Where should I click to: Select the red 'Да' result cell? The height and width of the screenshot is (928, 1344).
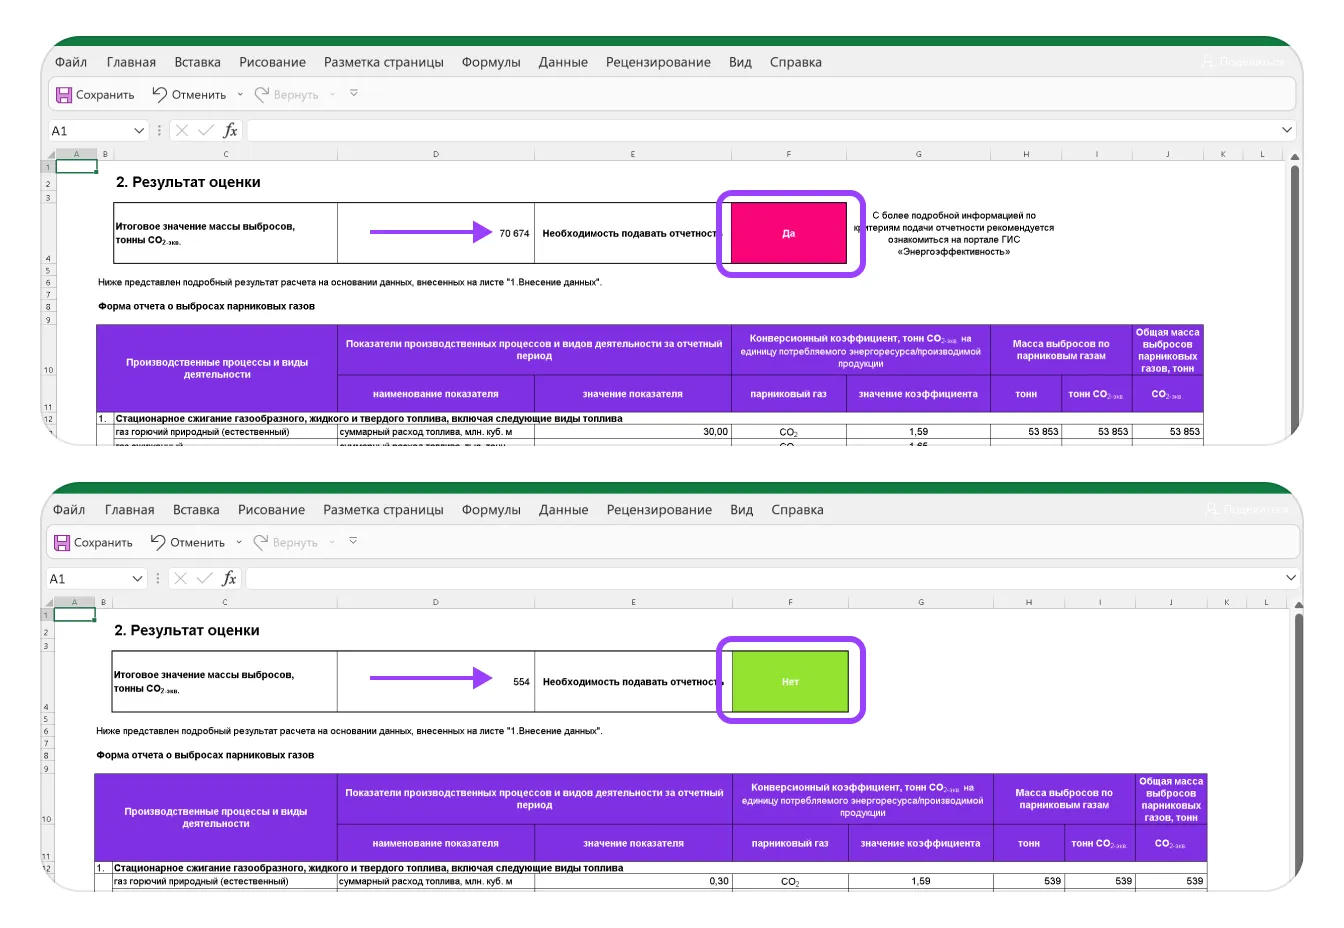tap(789, 233)
